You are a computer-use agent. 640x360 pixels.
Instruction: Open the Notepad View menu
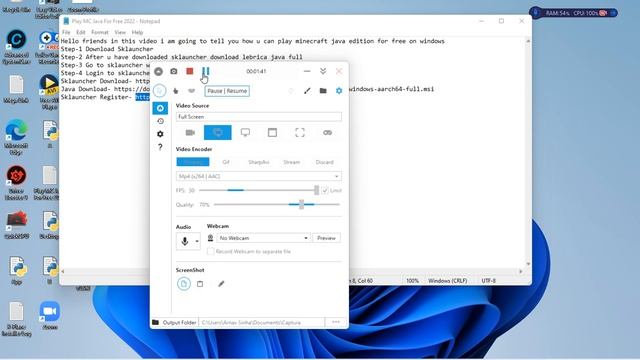[120, 32]
